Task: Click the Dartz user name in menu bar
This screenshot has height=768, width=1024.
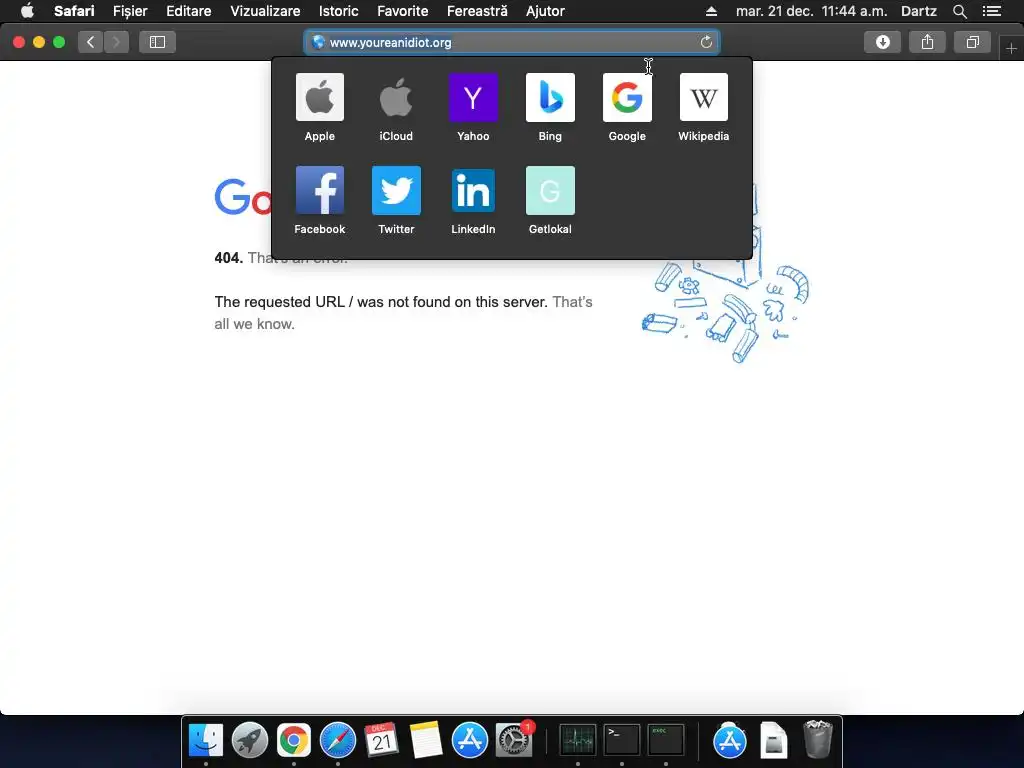Action: [x=918, y=11]
